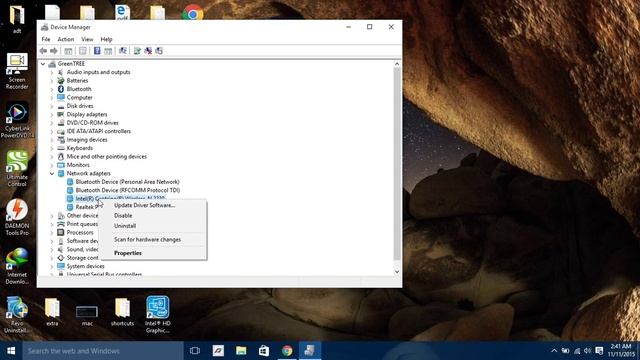Collapse the Network adapters category arrow
This screenshot has width=640, height=360.
(52, 173)
